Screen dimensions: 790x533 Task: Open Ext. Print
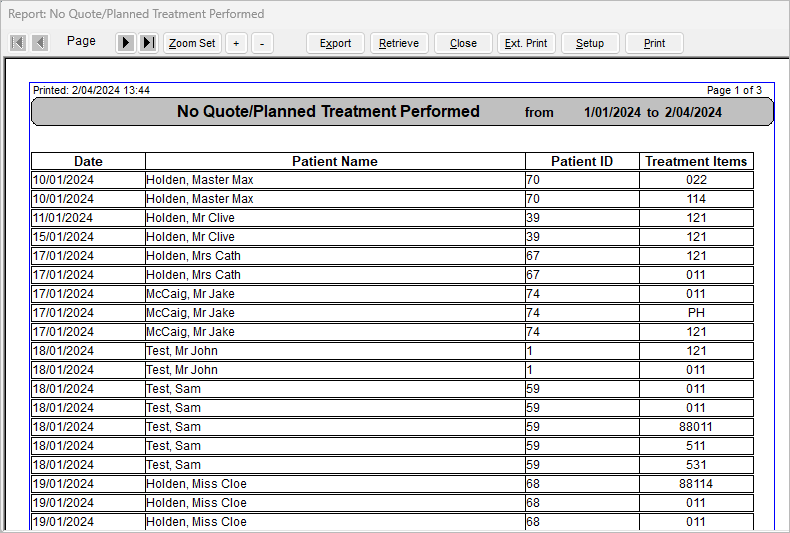point(526,43)
